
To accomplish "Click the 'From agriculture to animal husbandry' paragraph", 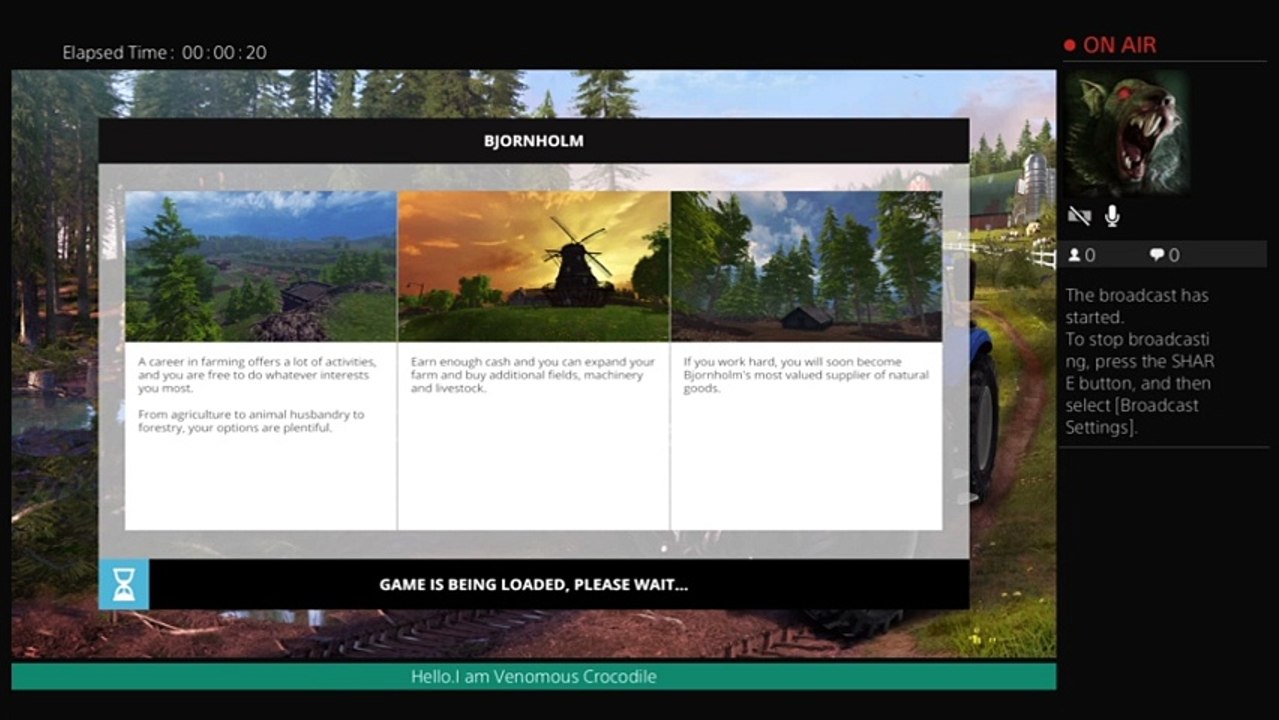I will coord(251,421).
